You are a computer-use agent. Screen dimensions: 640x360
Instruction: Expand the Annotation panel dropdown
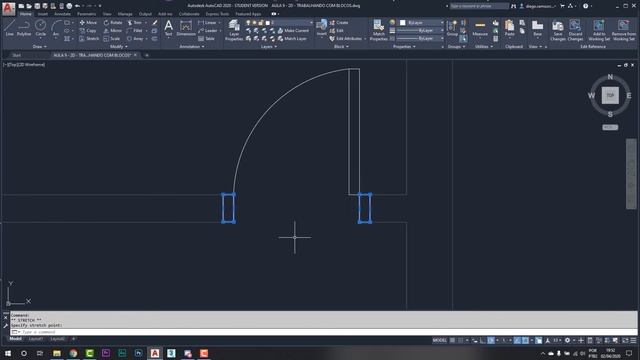[191, 47]
